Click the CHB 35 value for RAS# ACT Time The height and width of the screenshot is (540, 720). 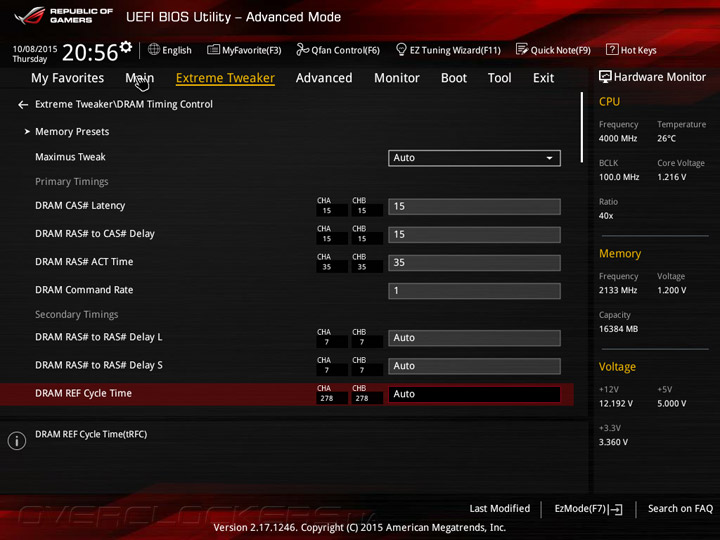point(362,267)
